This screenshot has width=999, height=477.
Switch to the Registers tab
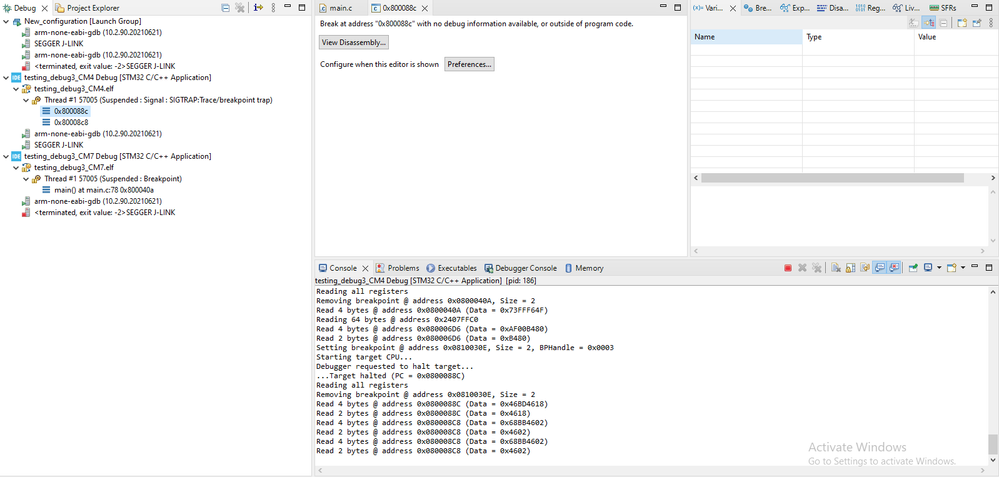point(870,8)
